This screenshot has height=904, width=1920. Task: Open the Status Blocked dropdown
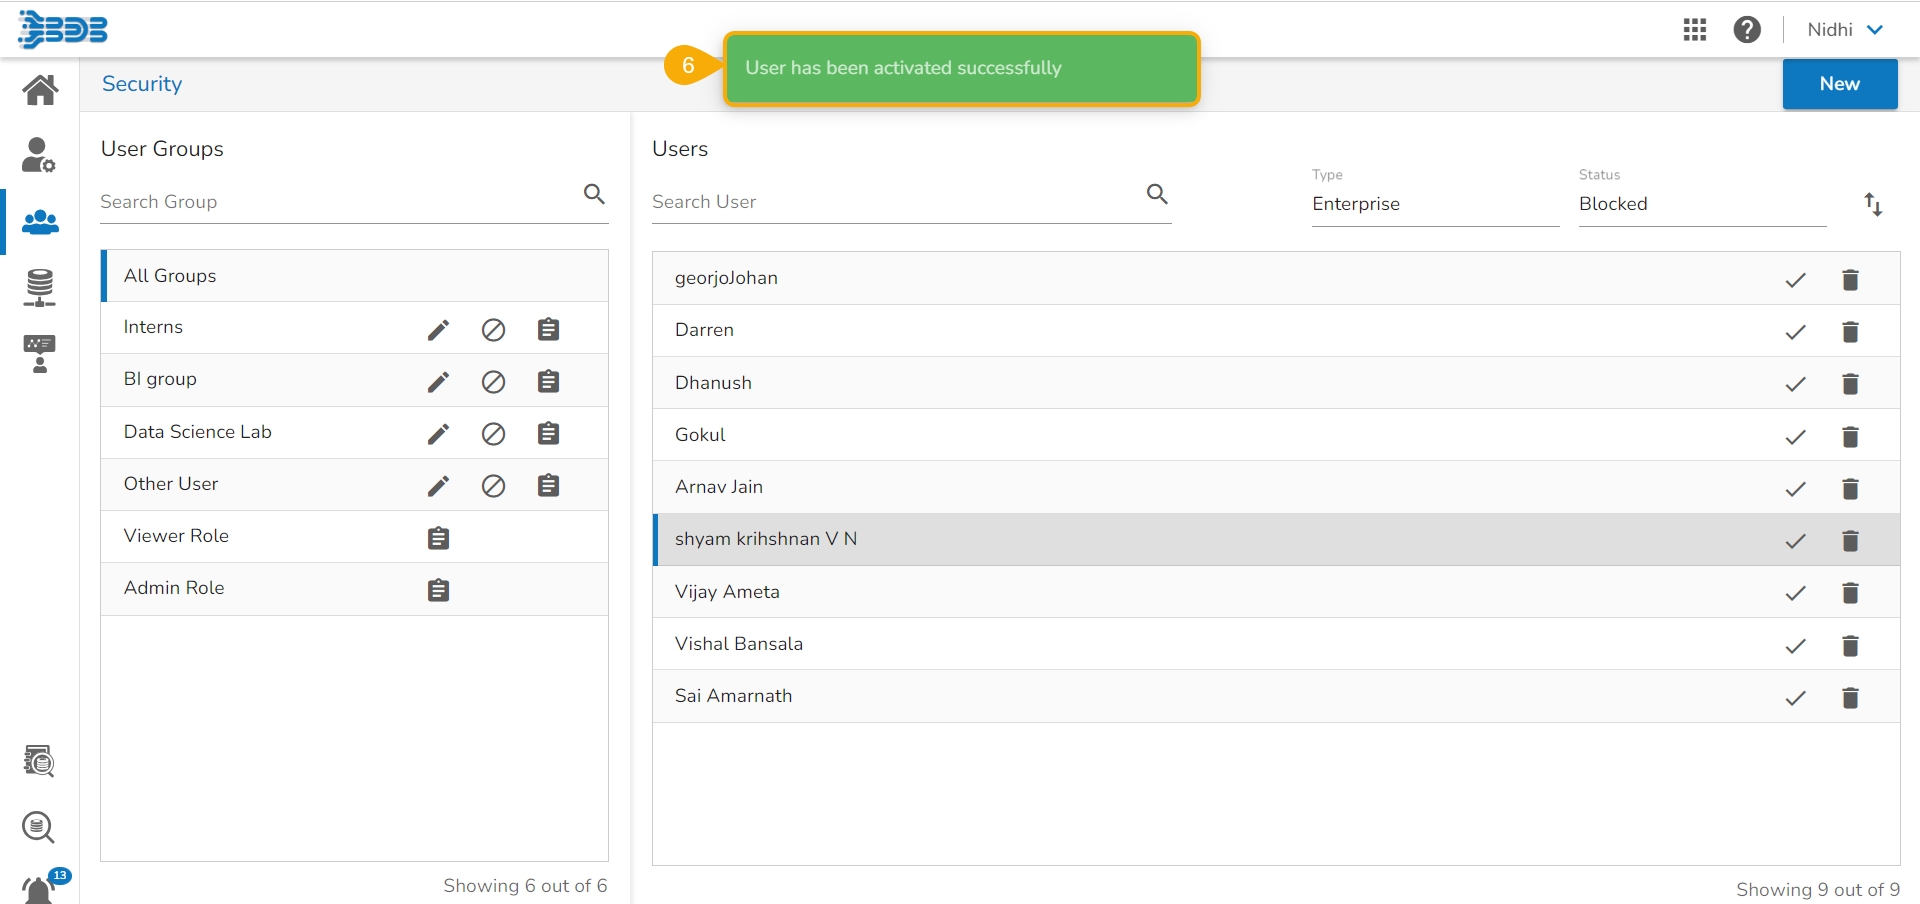coord(1701,204)
